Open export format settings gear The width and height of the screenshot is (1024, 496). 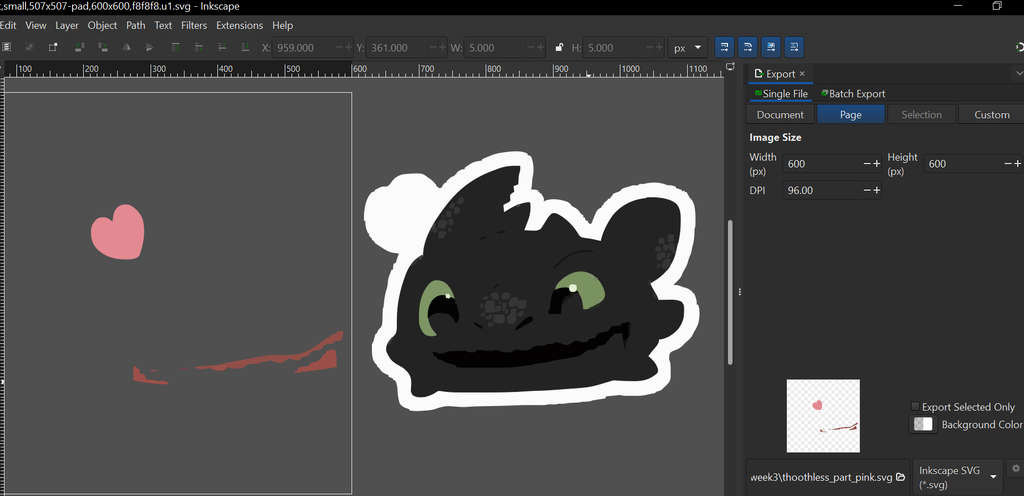click(x=1016, y=468)
